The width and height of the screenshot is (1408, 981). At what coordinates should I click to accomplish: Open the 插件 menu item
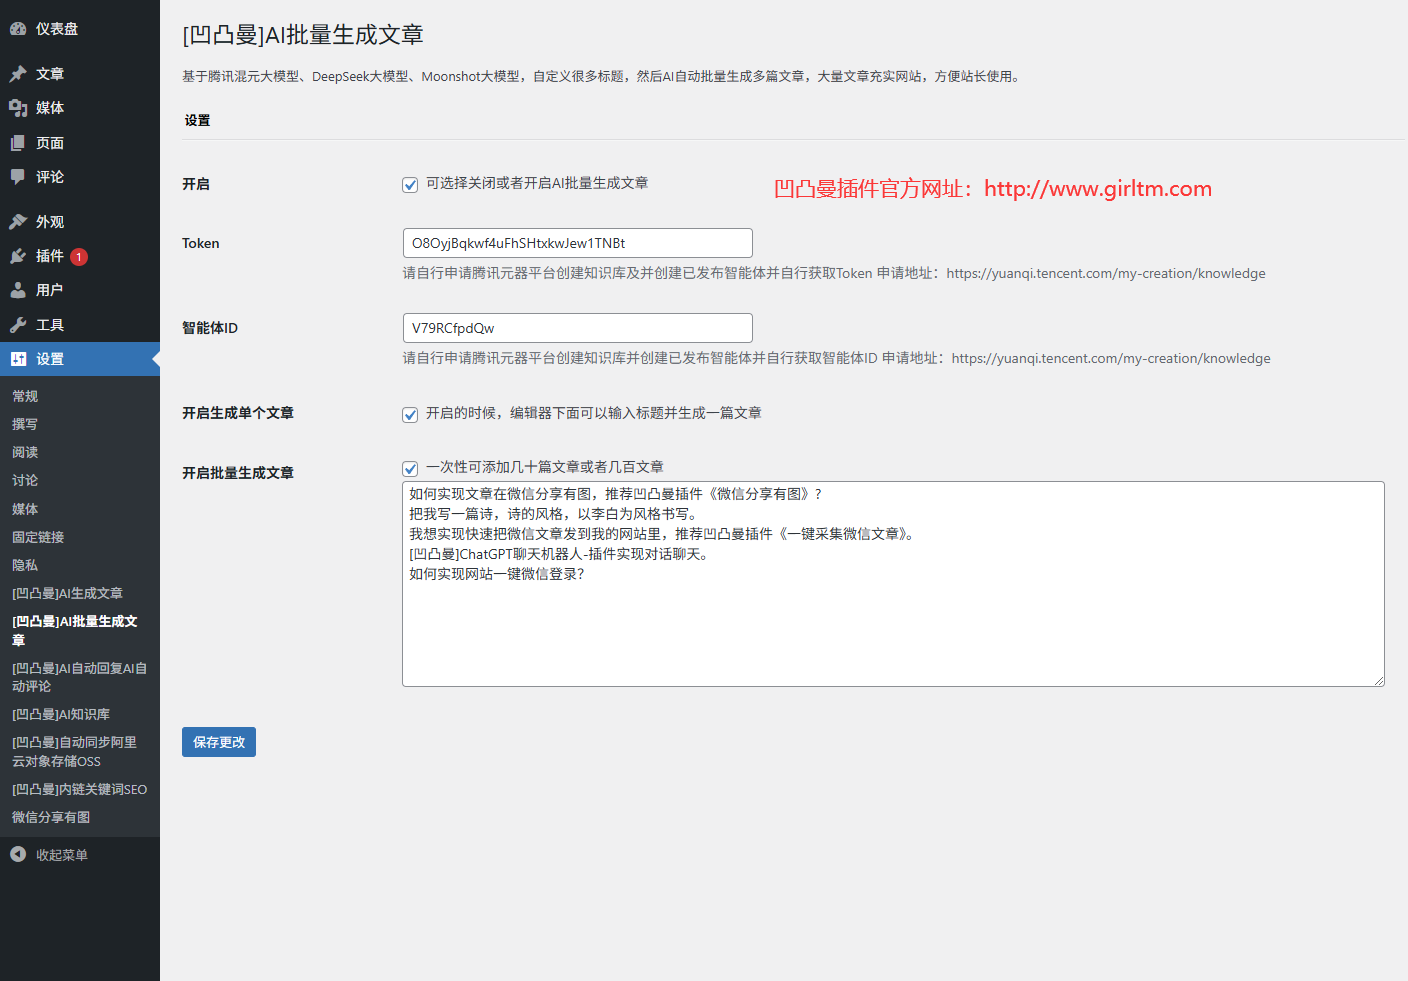80,256
